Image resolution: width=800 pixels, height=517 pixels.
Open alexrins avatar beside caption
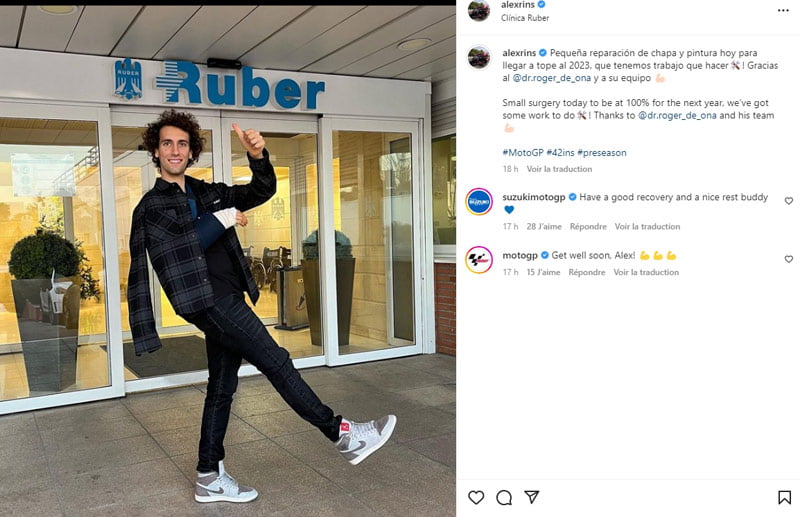click(x=479, y=57)
